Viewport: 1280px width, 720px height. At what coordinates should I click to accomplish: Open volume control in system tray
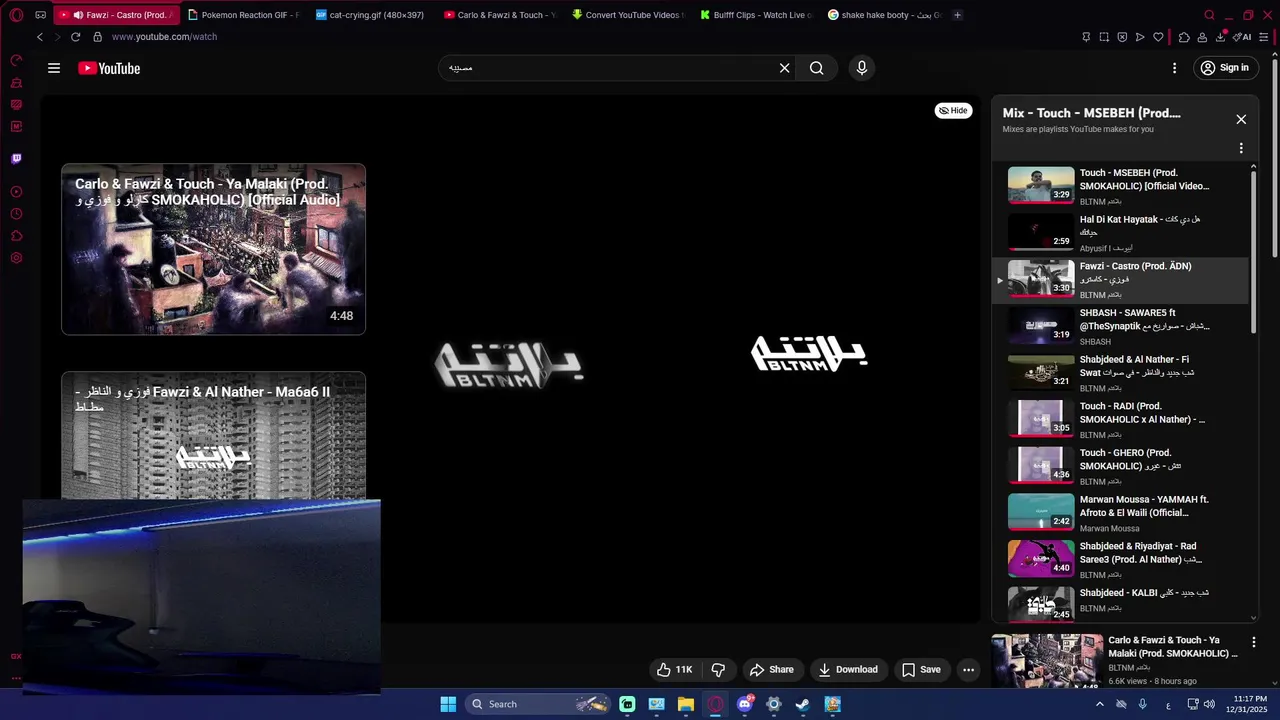1211,704
